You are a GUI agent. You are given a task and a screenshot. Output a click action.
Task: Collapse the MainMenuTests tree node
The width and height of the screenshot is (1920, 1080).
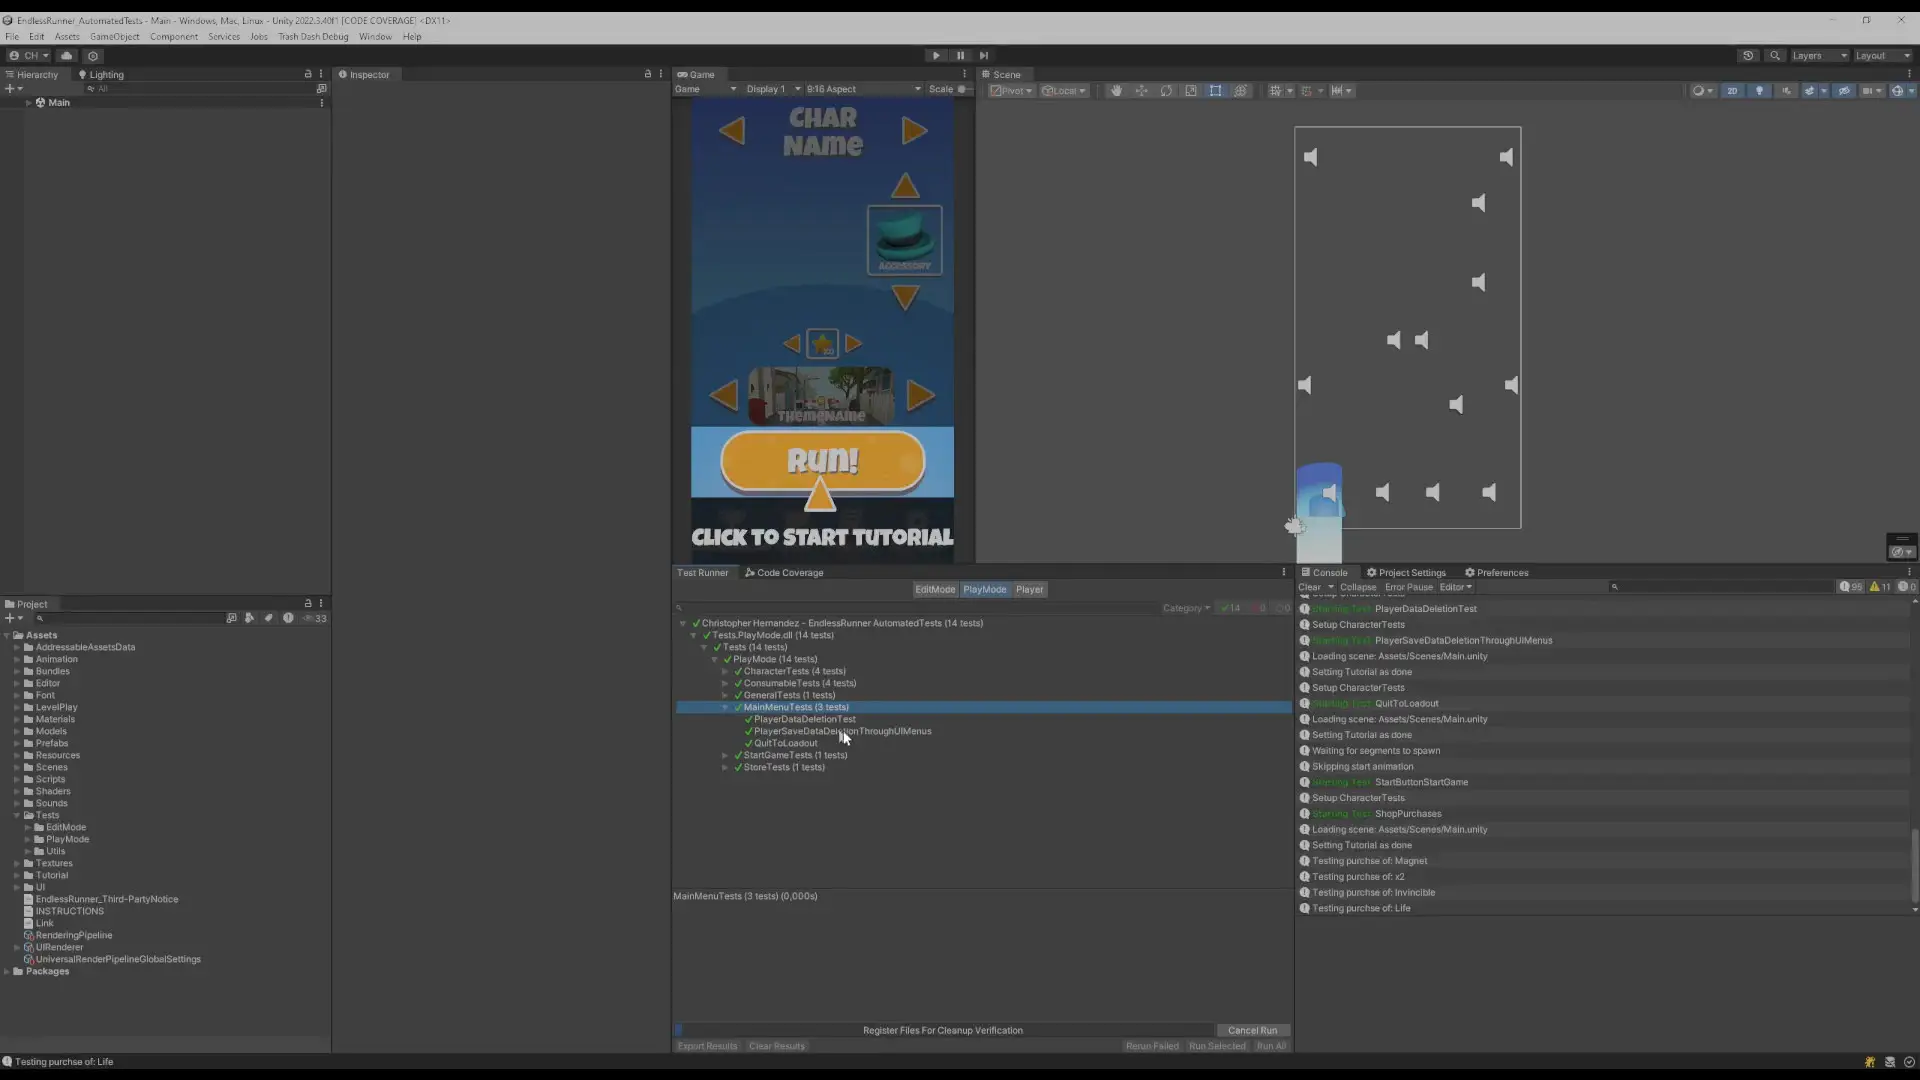(725, 708)
